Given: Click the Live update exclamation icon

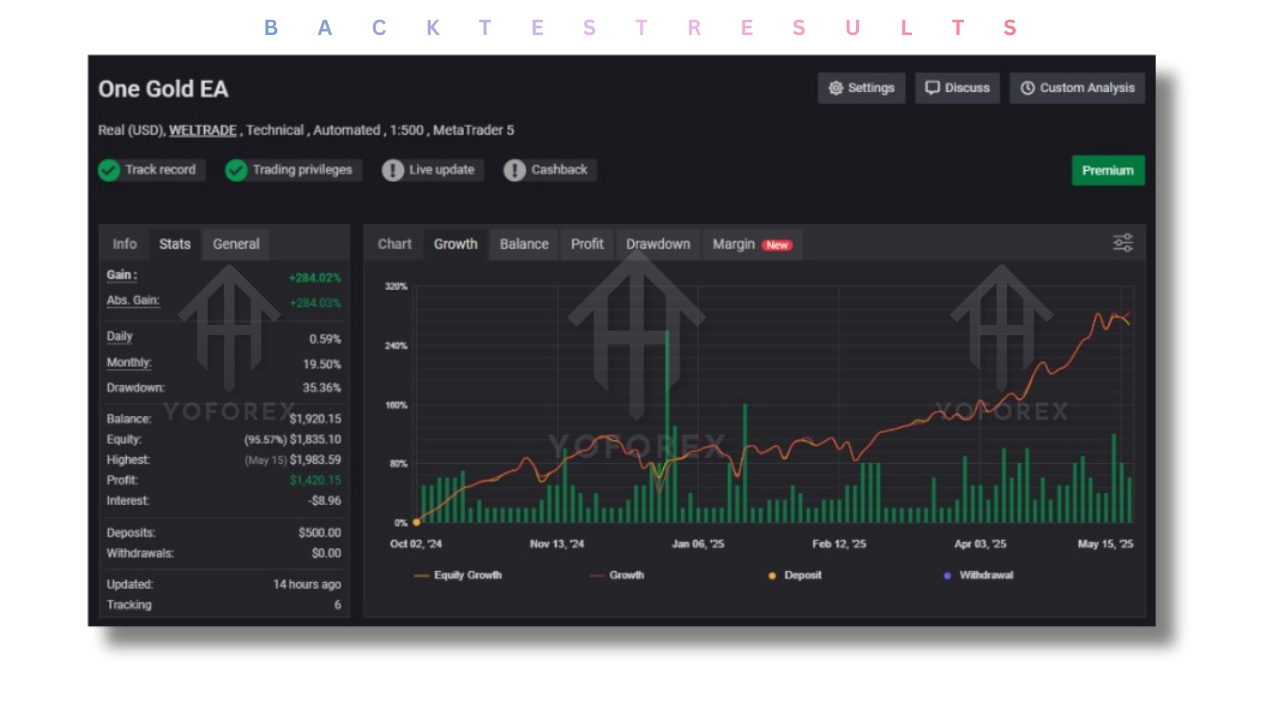Looking at the screenshot, I should [393, 170].
